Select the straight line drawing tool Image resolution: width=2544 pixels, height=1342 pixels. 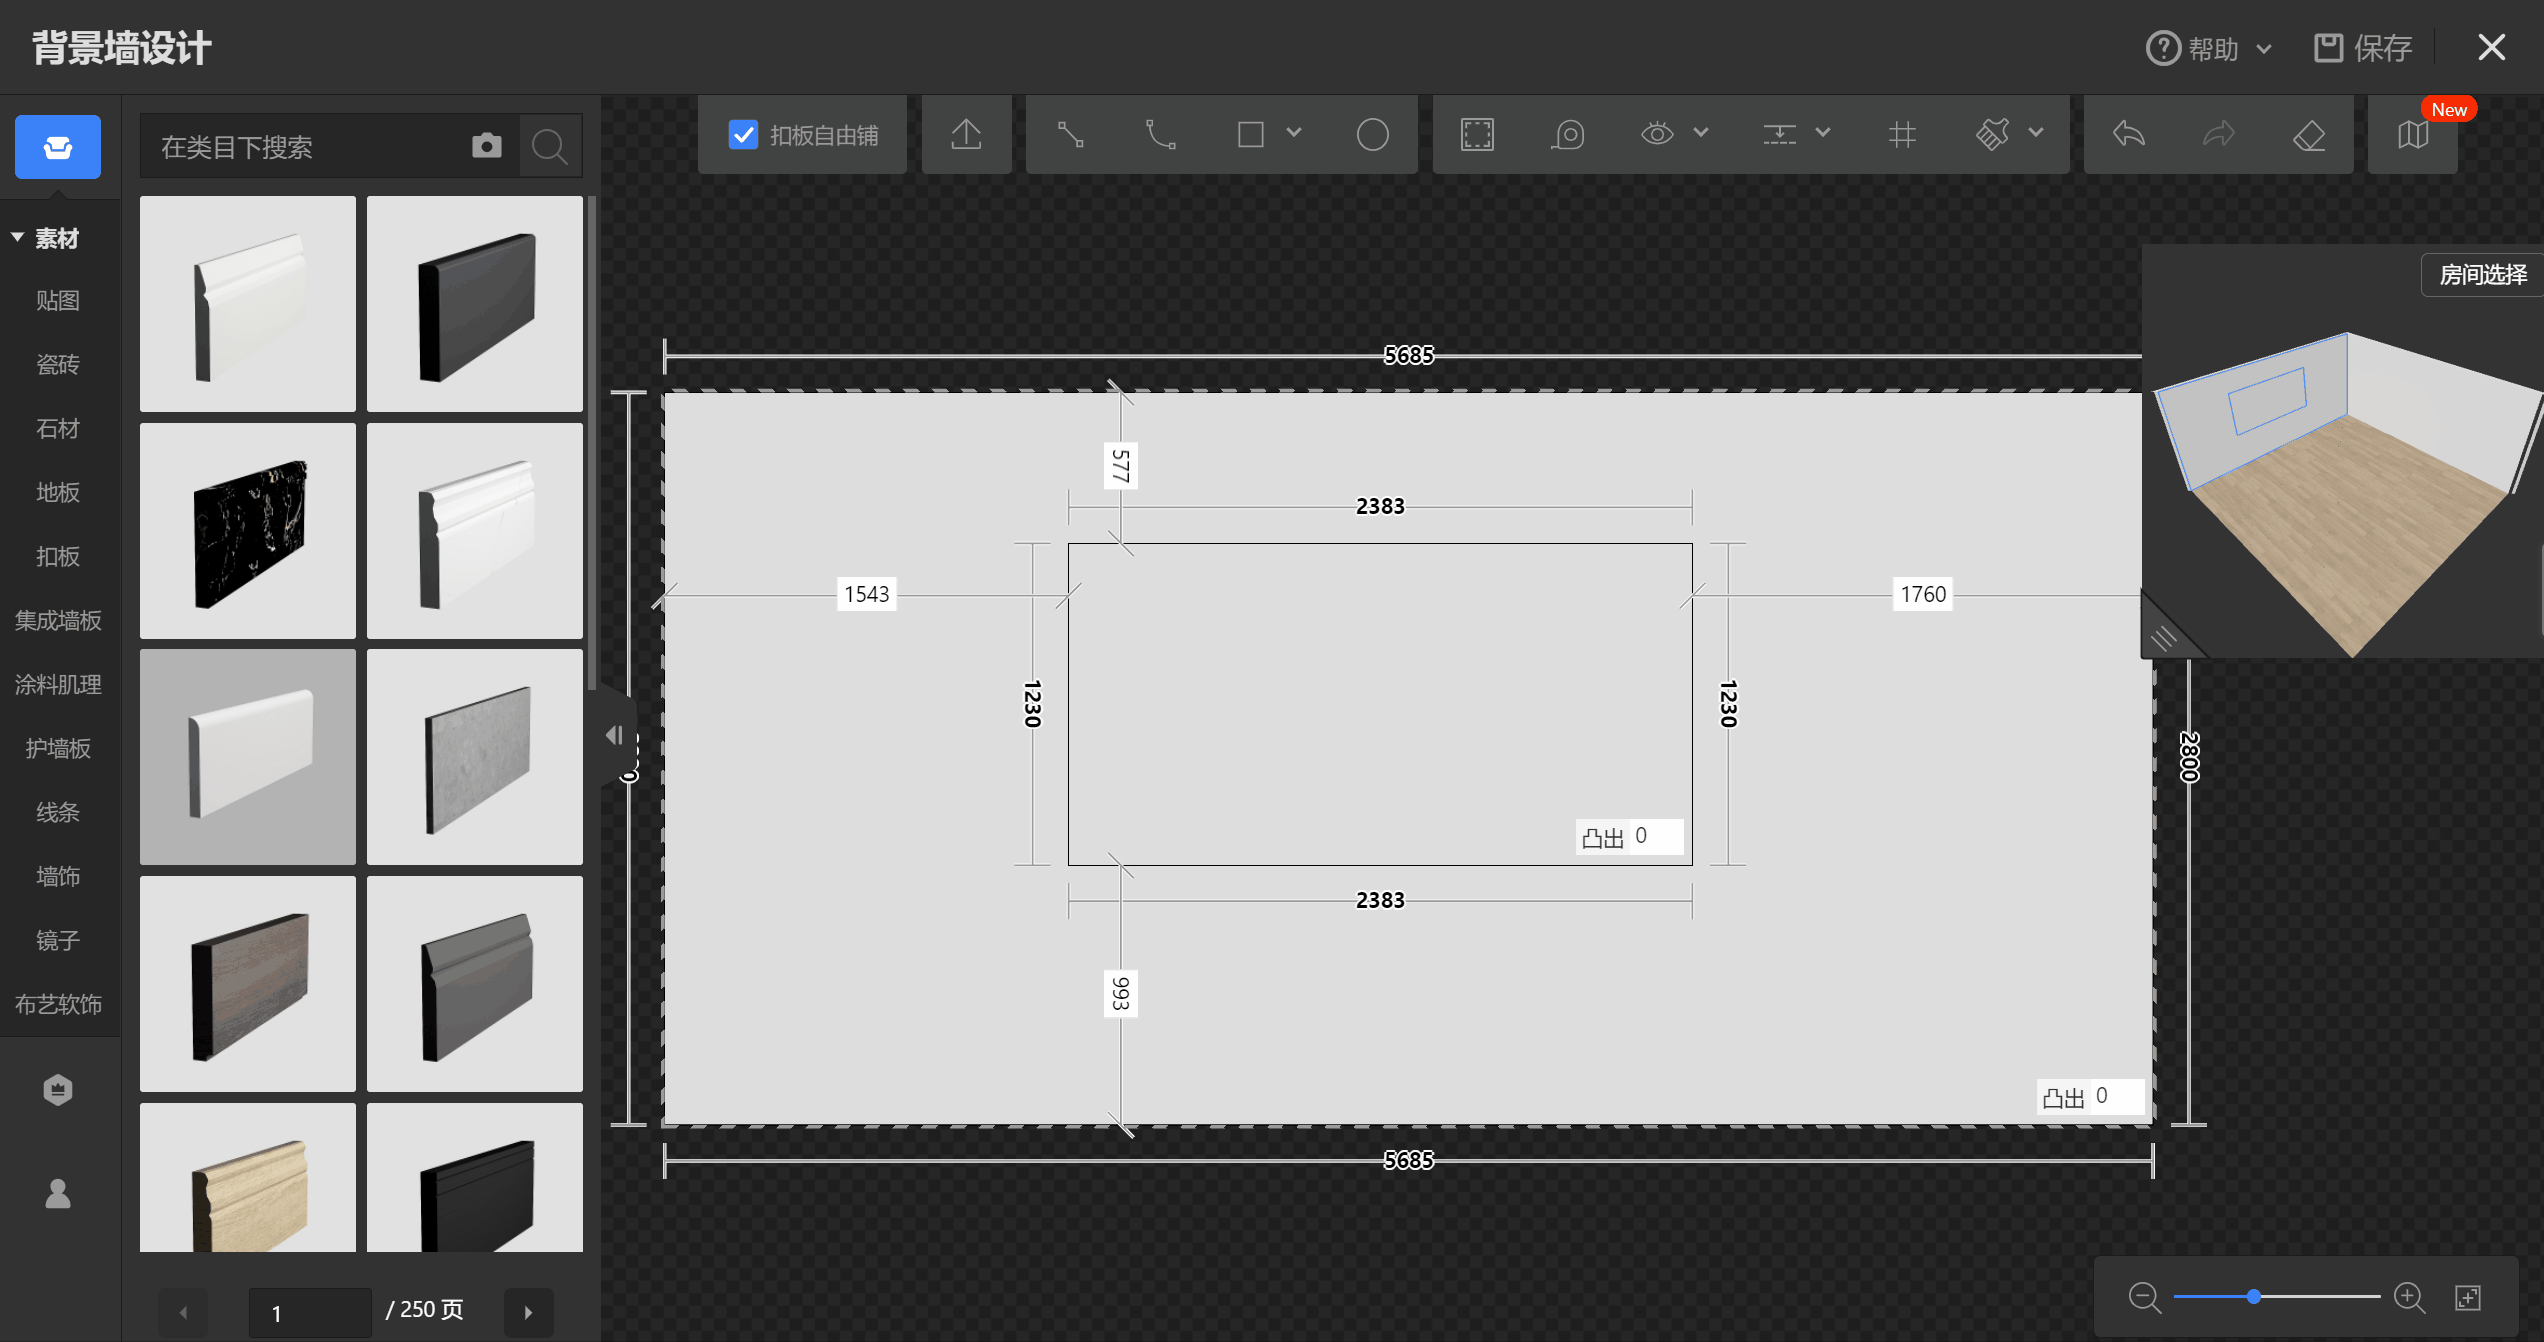pos(1071,135)
